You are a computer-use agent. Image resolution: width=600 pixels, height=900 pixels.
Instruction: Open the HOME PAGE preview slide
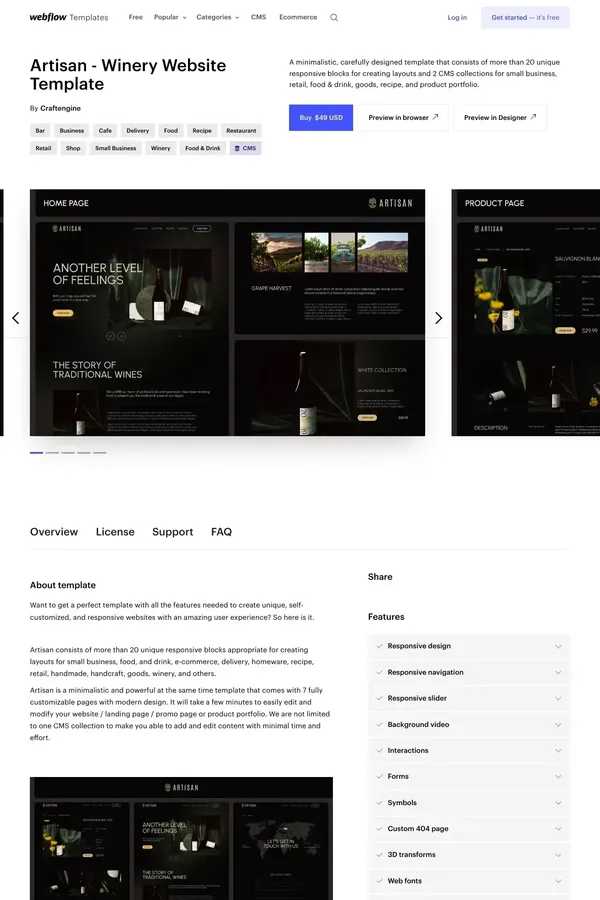coord(227,312)
